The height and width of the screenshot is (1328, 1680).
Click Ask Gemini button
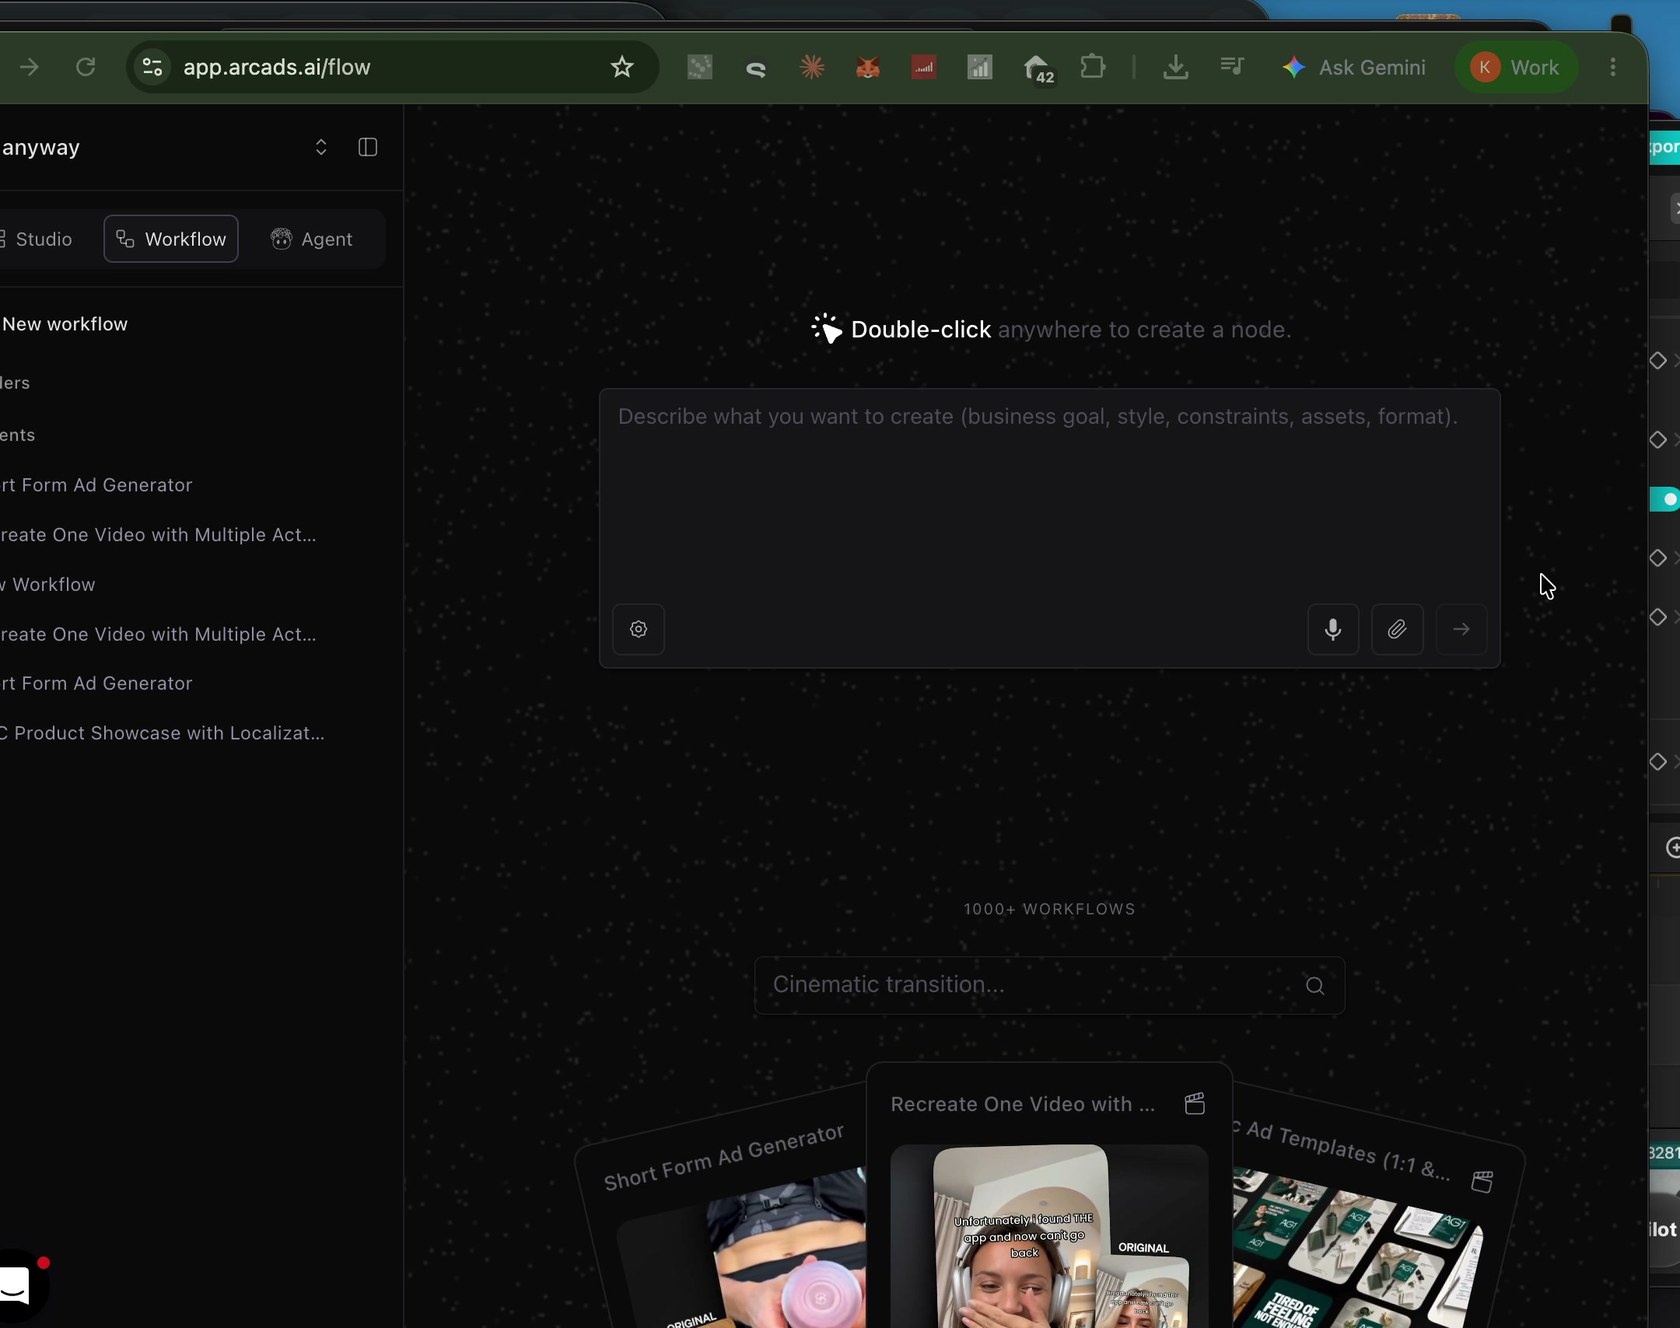1354,67
